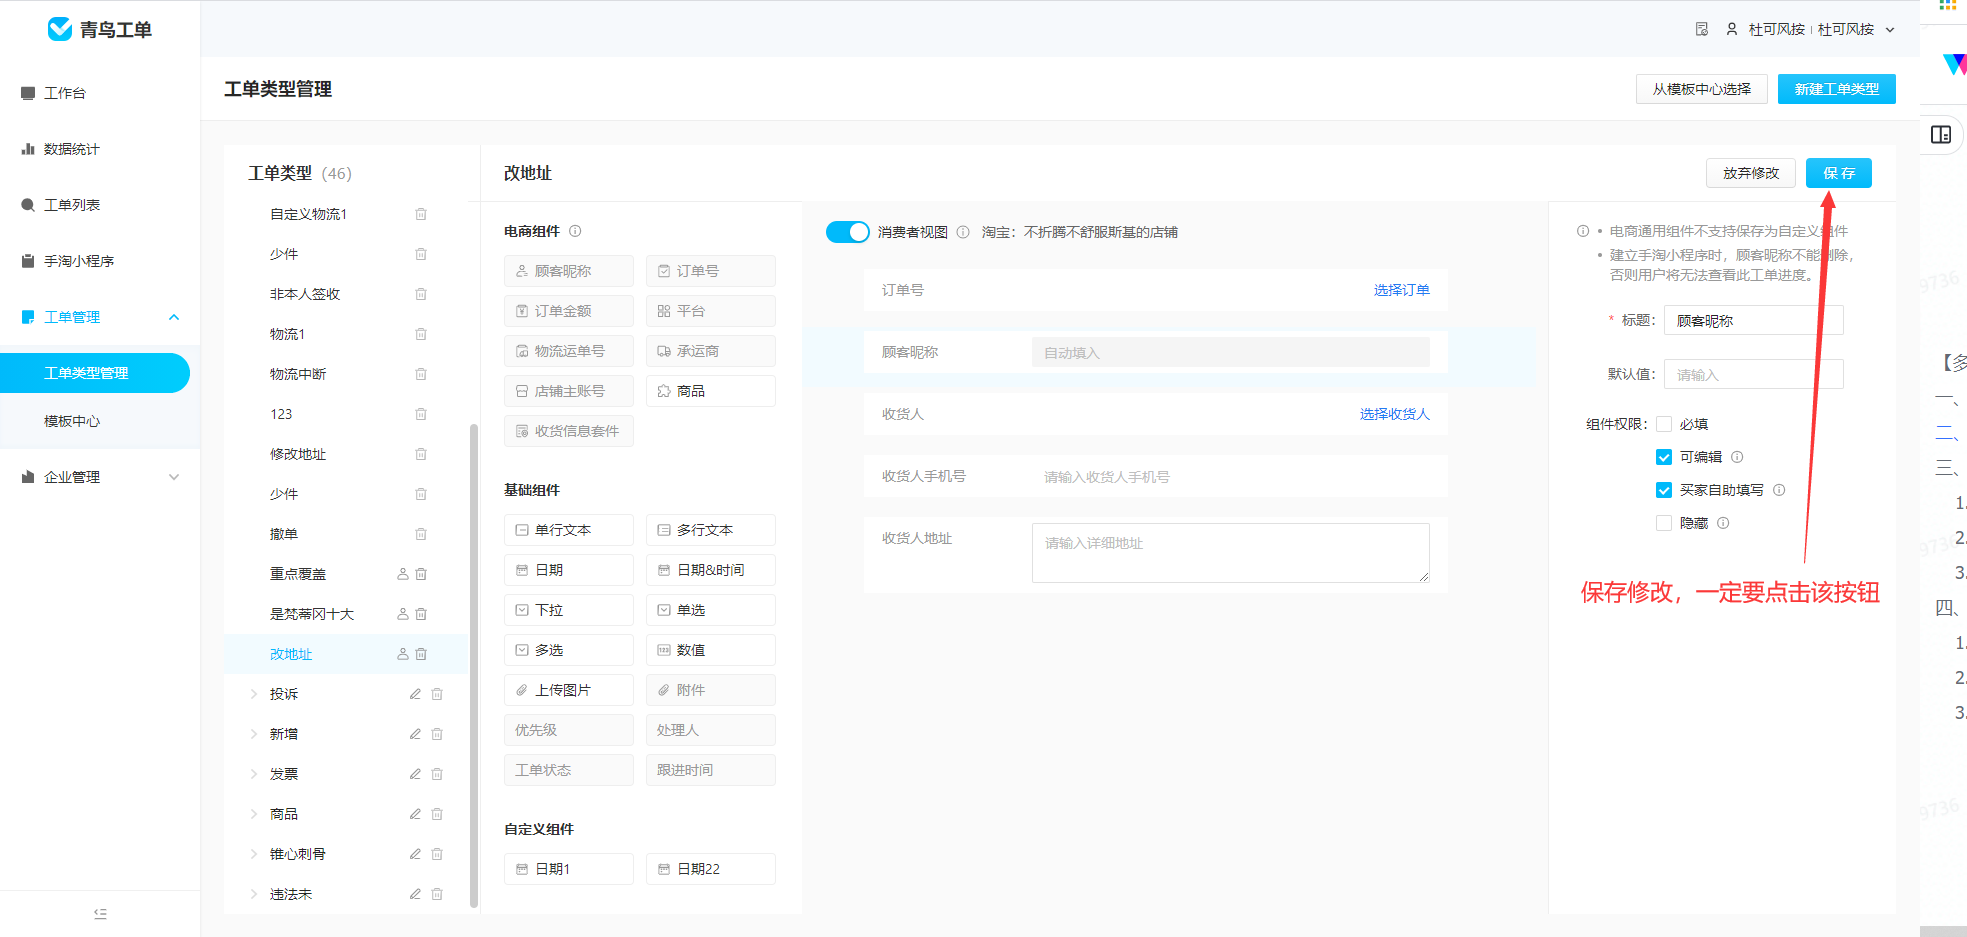Screen dimensions: 1967x937
Task: Click info icon beside 电商组件
Action: point(575,231)
